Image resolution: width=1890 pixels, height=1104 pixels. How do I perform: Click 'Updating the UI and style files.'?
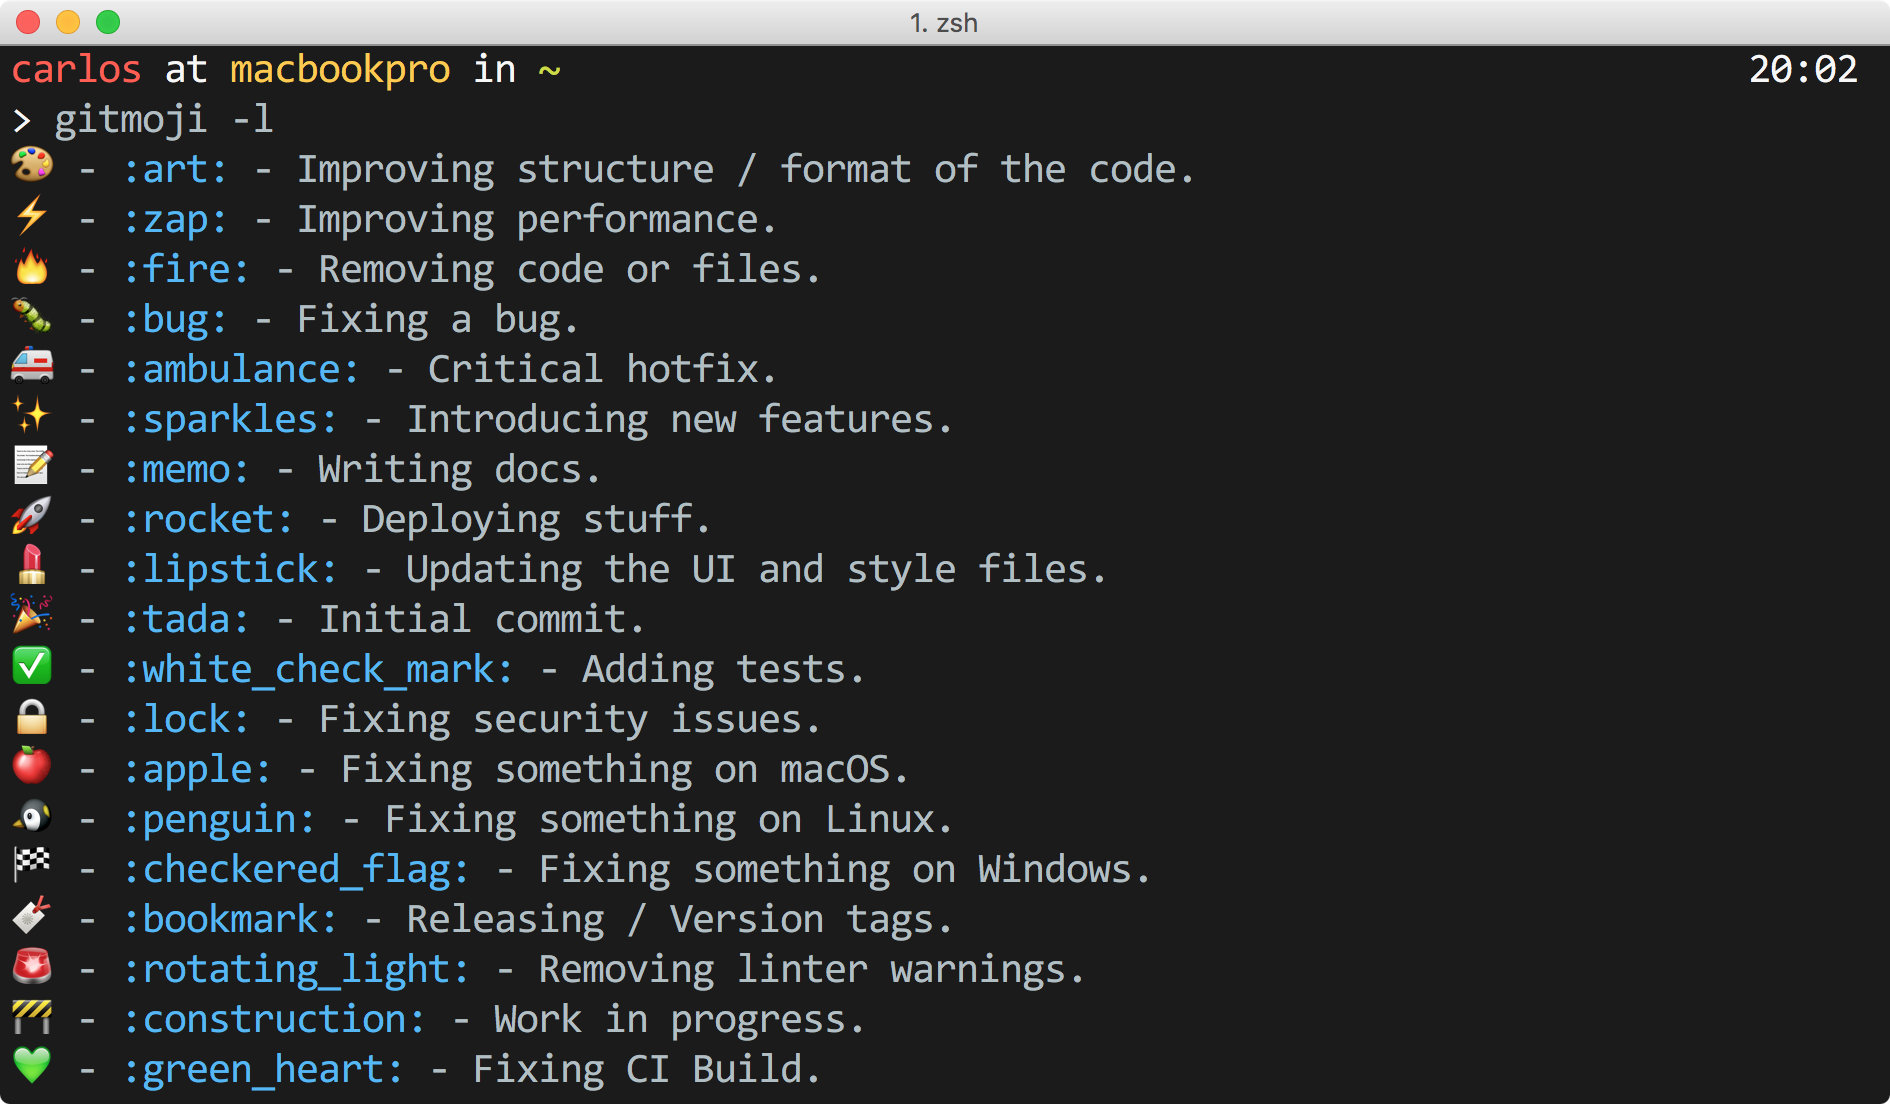757,569
